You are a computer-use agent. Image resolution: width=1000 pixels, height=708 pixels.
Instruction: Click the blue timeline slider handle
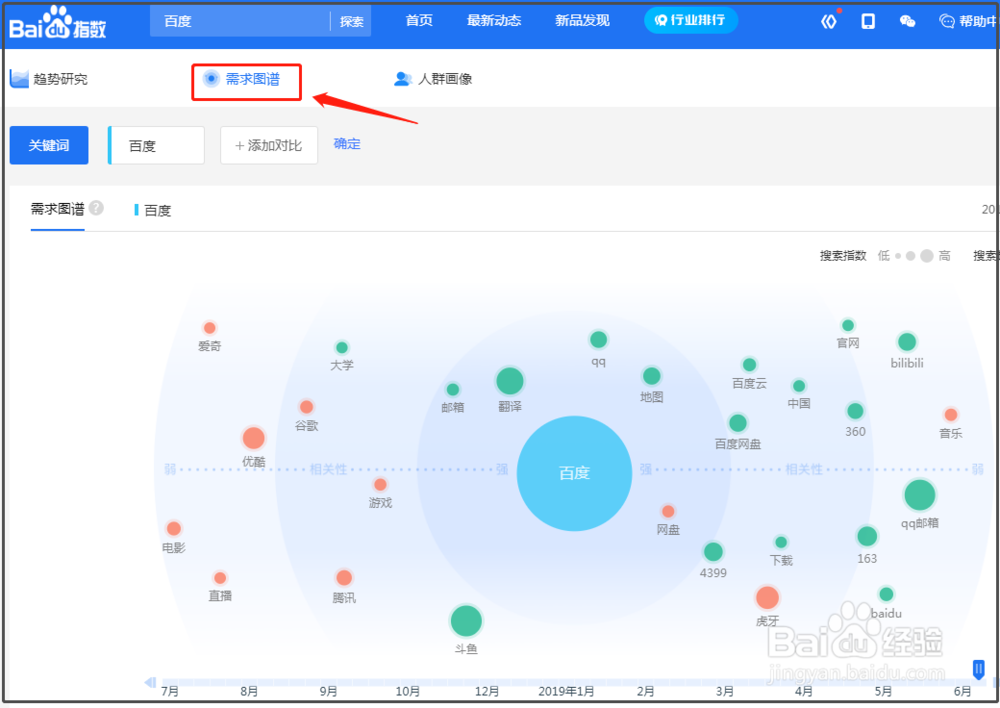coord(978,669)
